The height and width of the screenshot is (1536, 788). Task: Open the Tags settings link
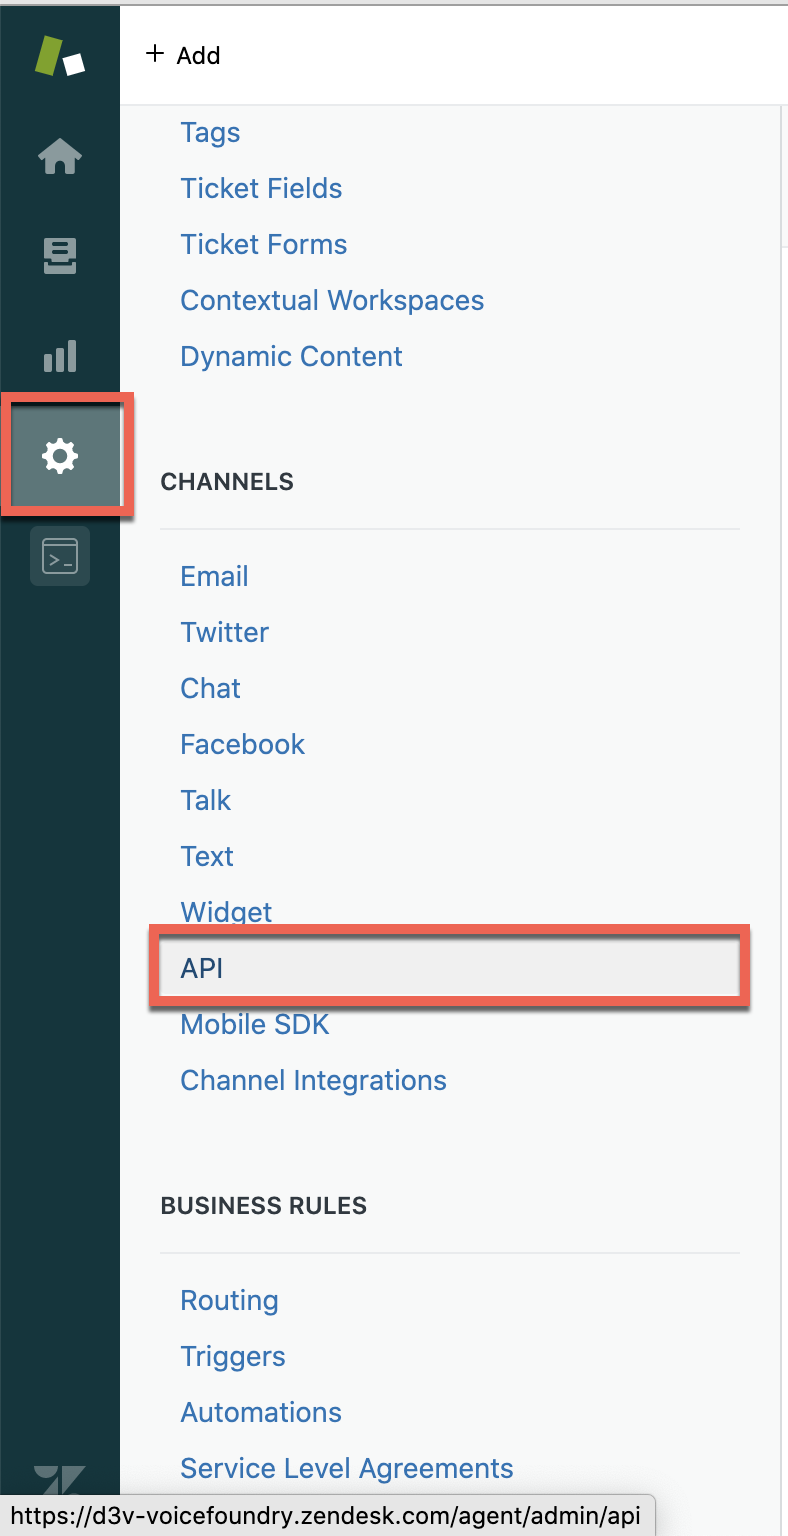pos(210,133)
